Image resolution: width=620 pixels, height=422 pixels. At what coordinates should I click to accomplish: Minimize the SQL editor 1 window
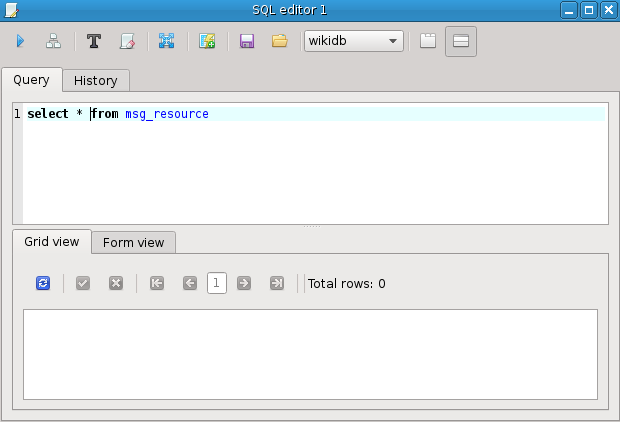(569, 10)
